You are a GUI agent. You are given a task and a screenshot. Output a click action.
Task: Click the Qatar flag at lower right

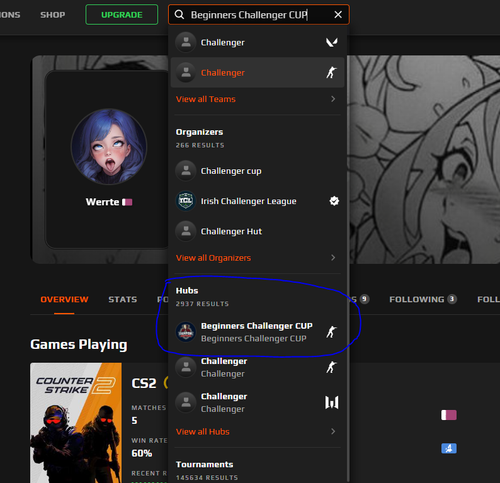449,415
